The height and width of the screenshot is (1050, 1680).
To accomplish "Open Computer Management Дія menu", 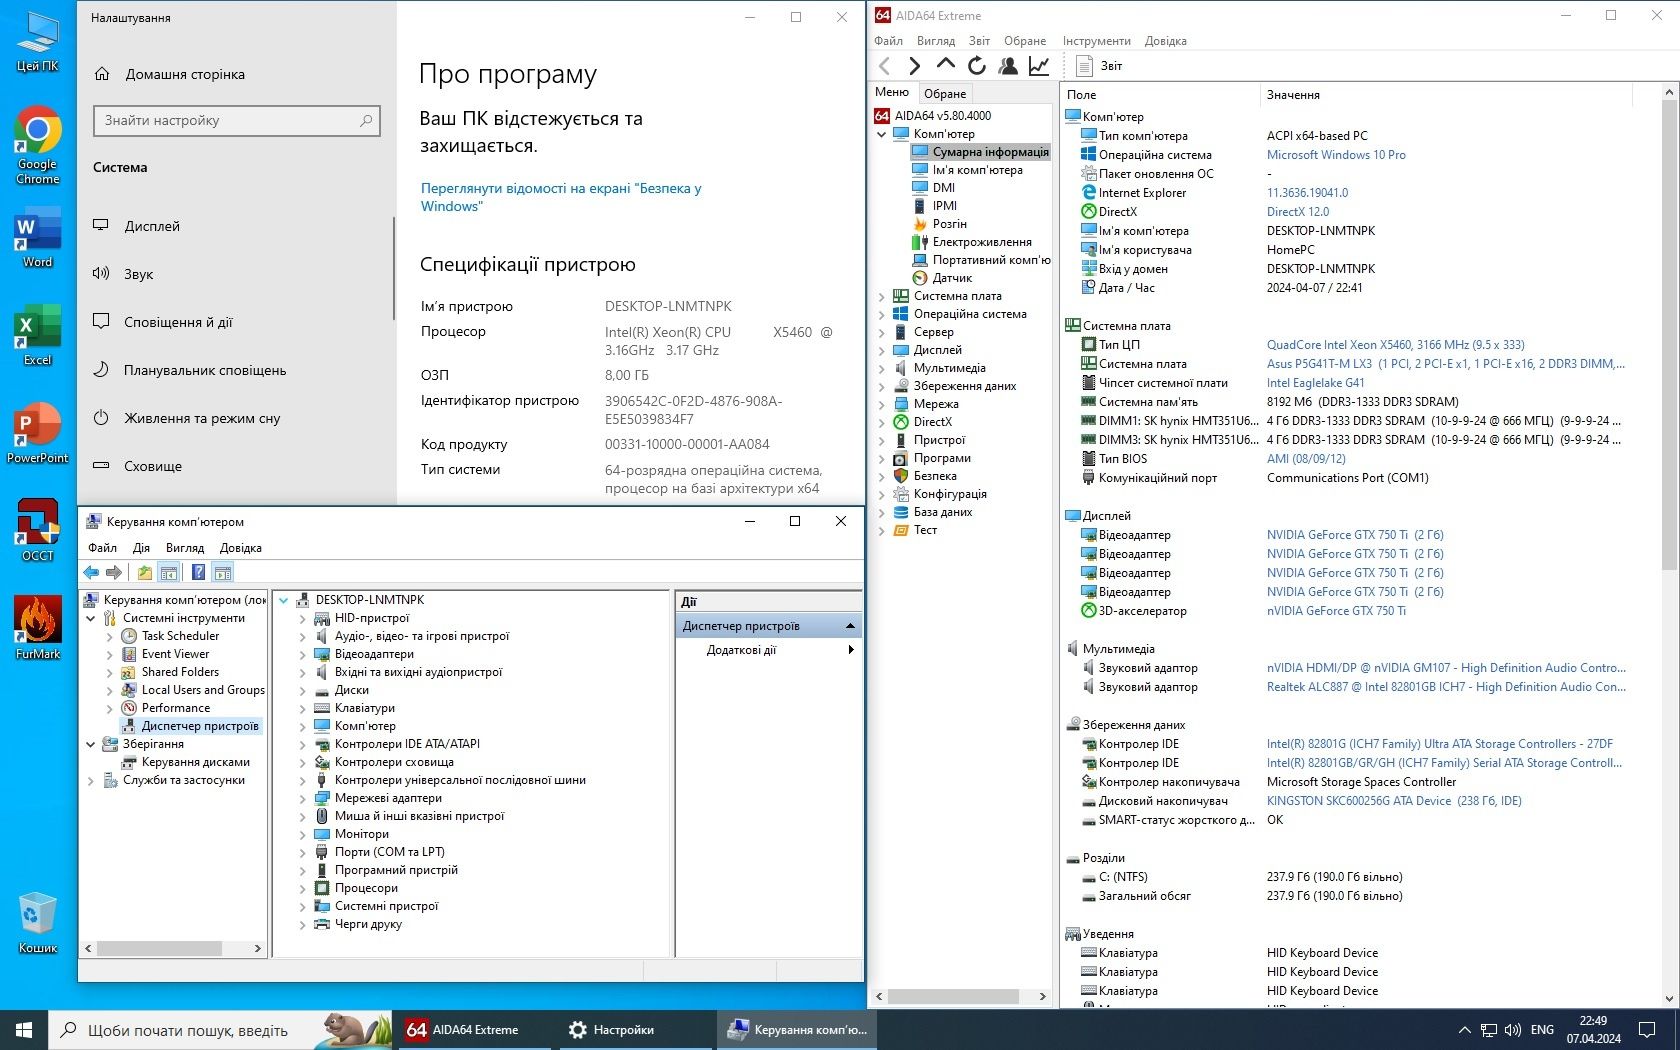I will click(x=141, y=548).
